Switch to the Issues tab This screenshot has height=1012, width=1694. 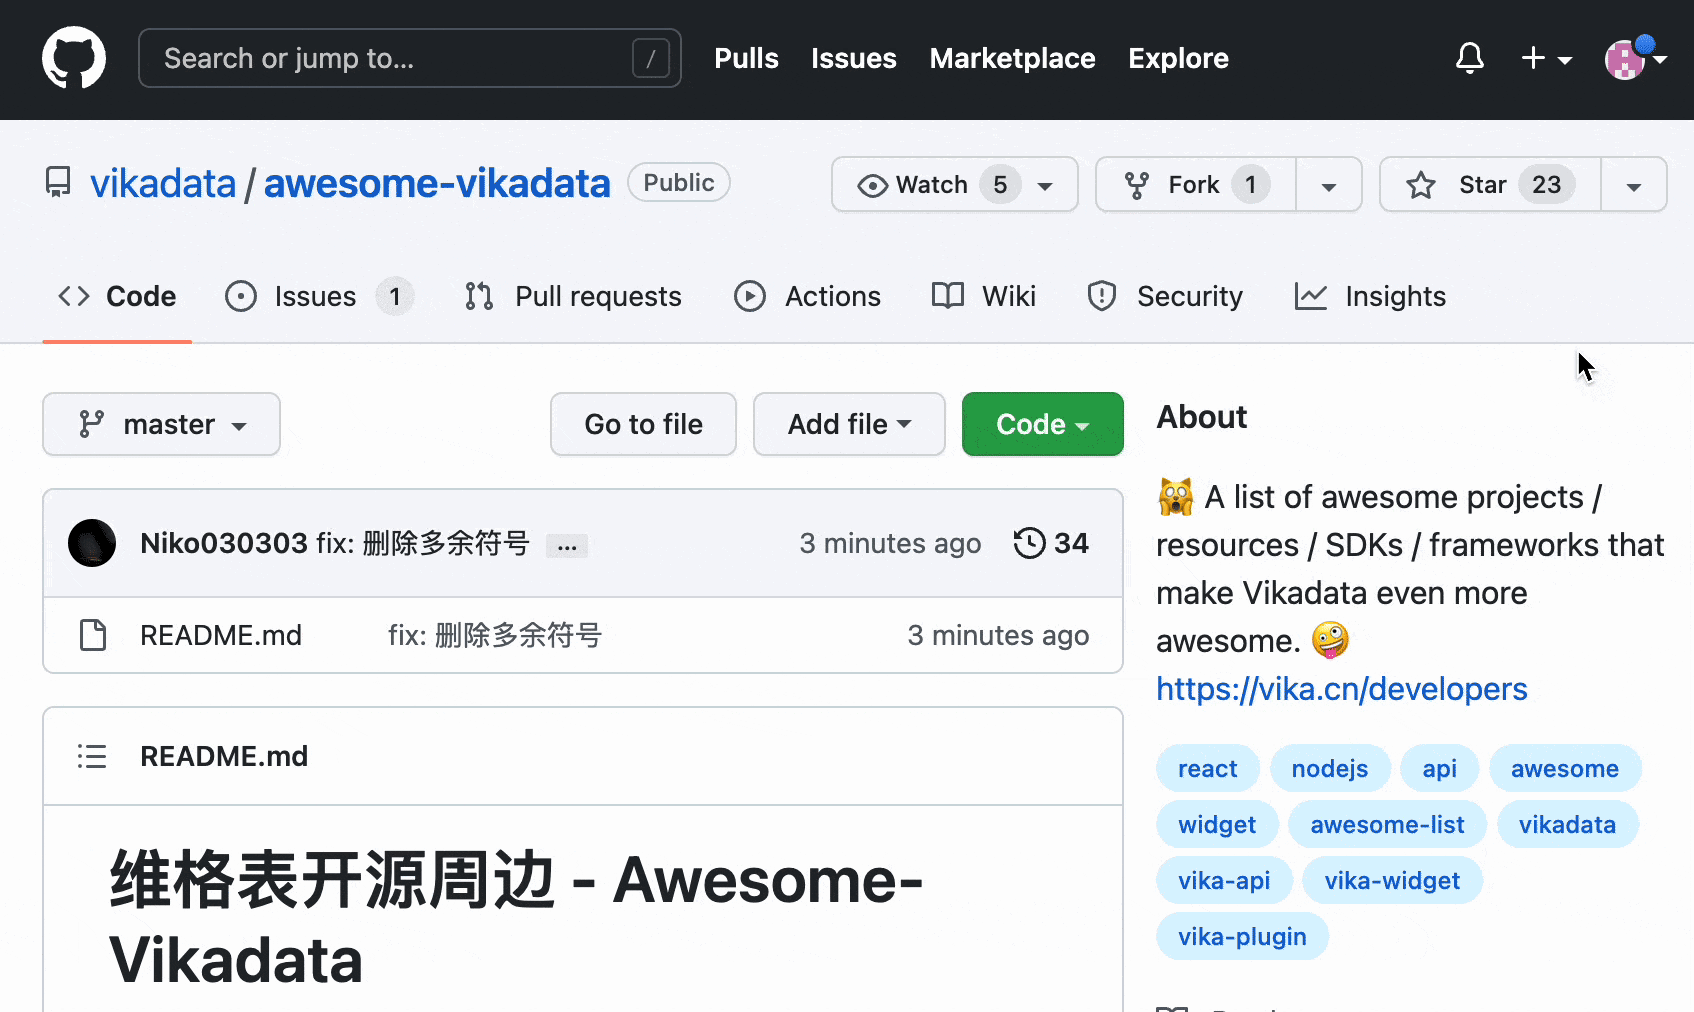315,297
